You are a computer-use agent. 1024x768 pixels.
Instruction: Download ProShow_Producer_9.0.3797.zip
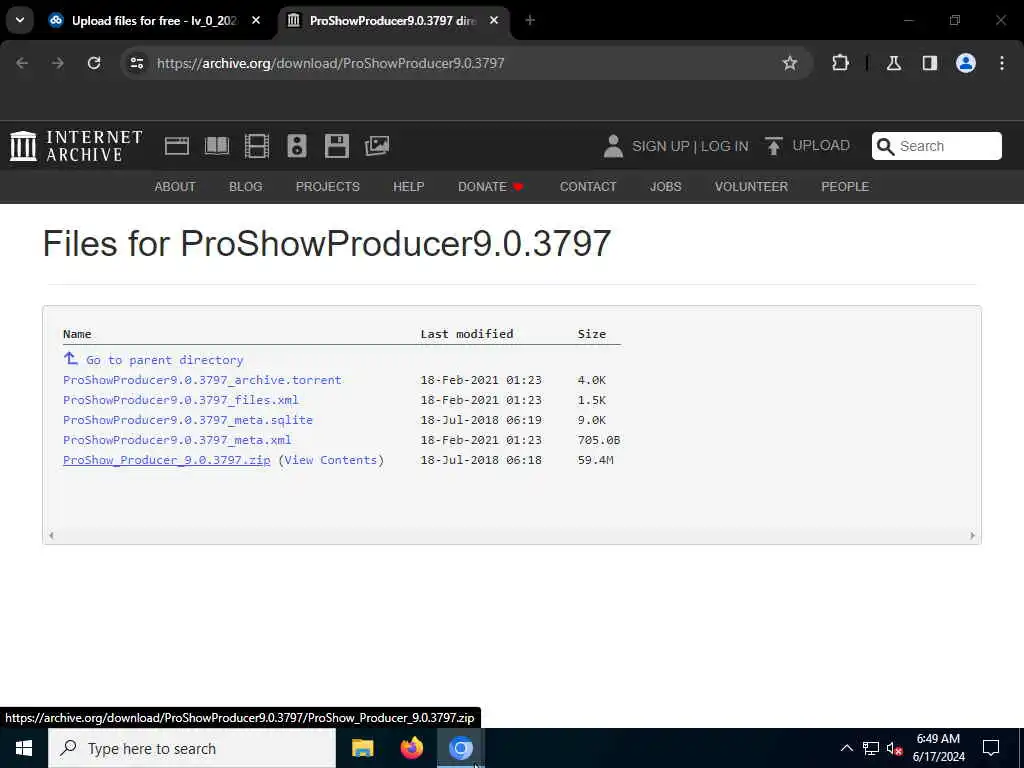pyautogui.click(x=167, y=460)
